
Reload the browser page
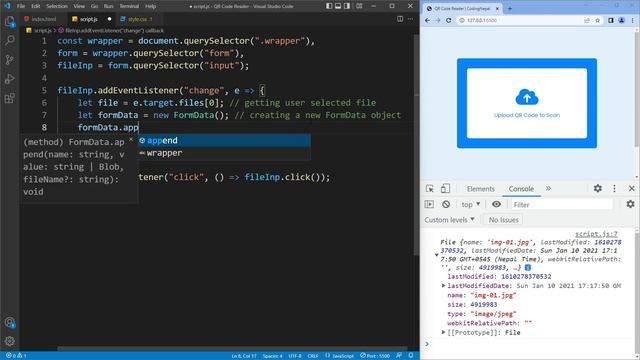tap(449, 20)
